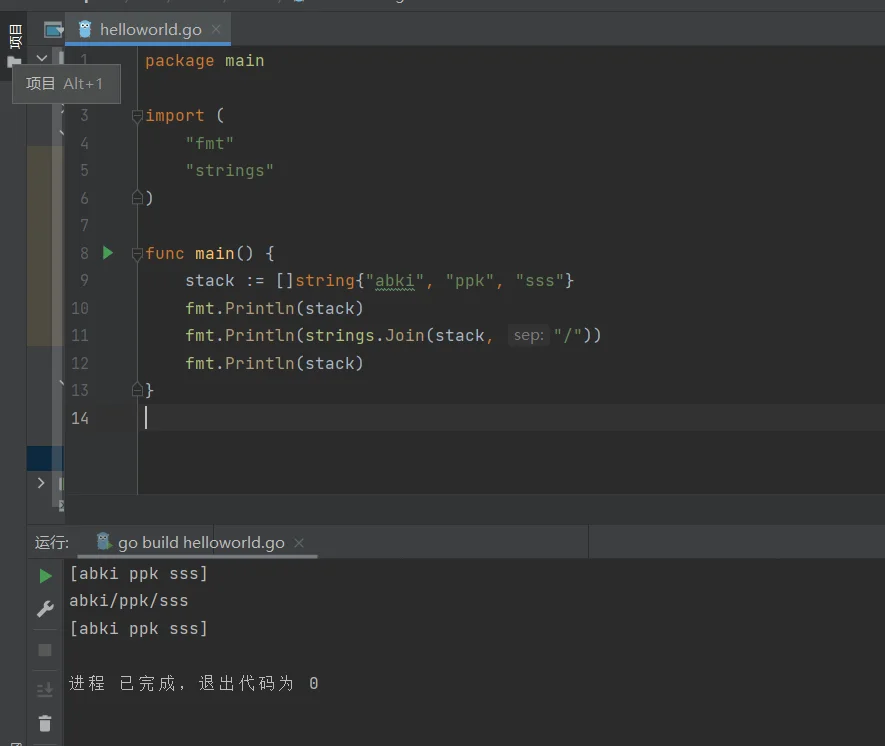The height and width of the screenshot is (746, 885).
Task: Click the 运行: label in run panel
Action: (x=52, y=543)
